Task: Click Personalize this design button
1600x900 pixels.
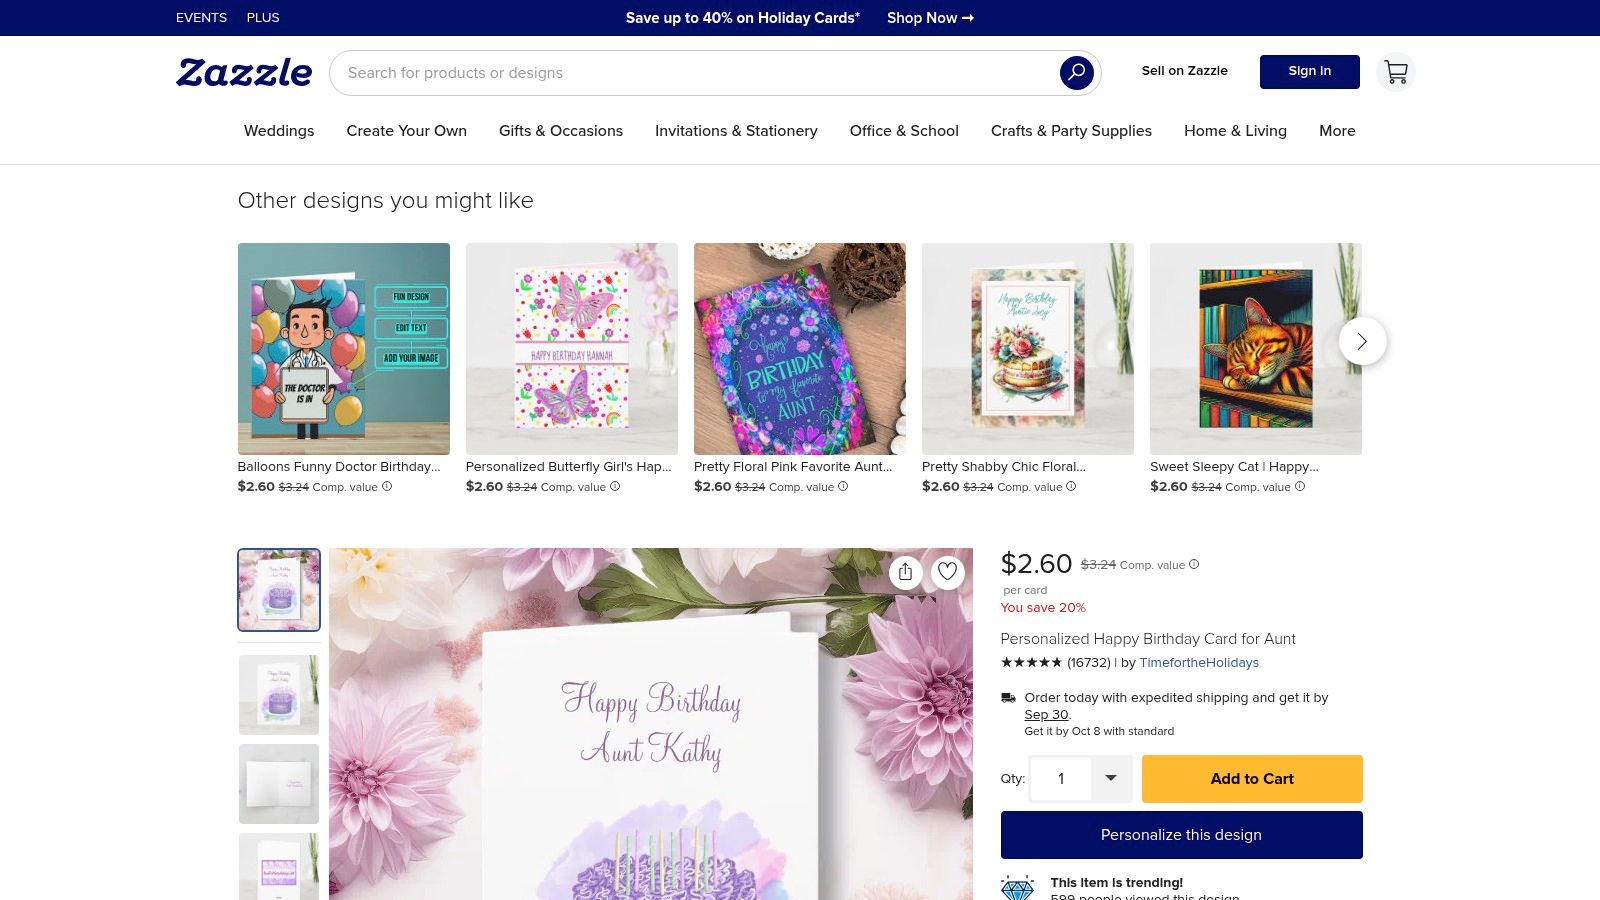Action: pos(1181,835)
